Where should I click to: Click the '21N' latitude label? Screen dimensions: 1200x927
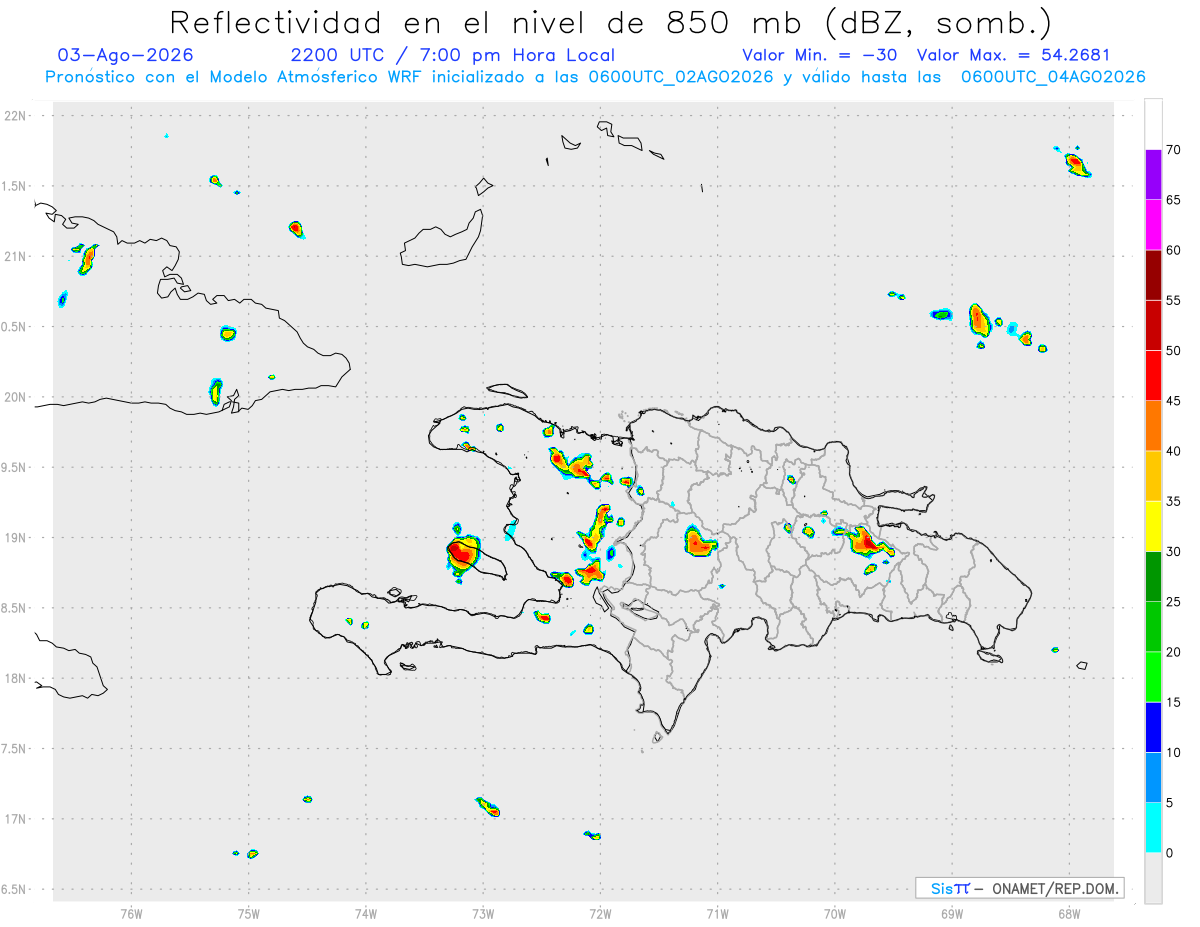15,256
